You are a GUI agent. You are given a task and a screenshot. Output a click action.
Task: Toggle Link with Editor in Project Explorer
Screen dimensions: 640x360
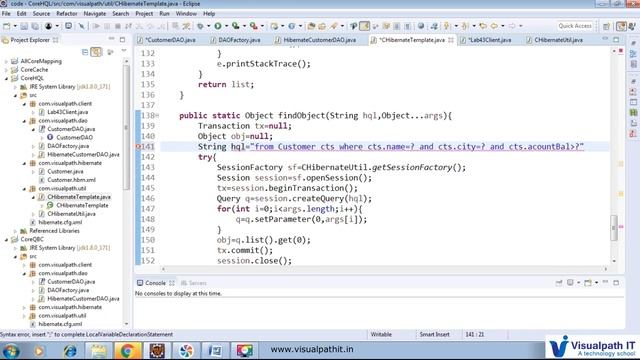pos(96,52)
